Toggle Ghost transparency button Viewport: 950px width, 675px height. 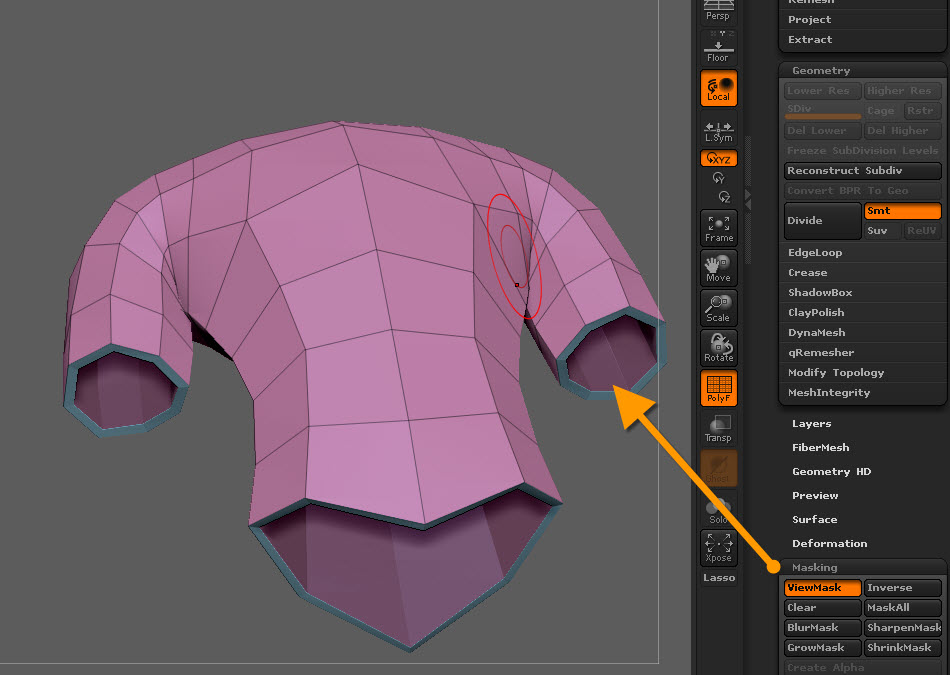tap(719, 468)
